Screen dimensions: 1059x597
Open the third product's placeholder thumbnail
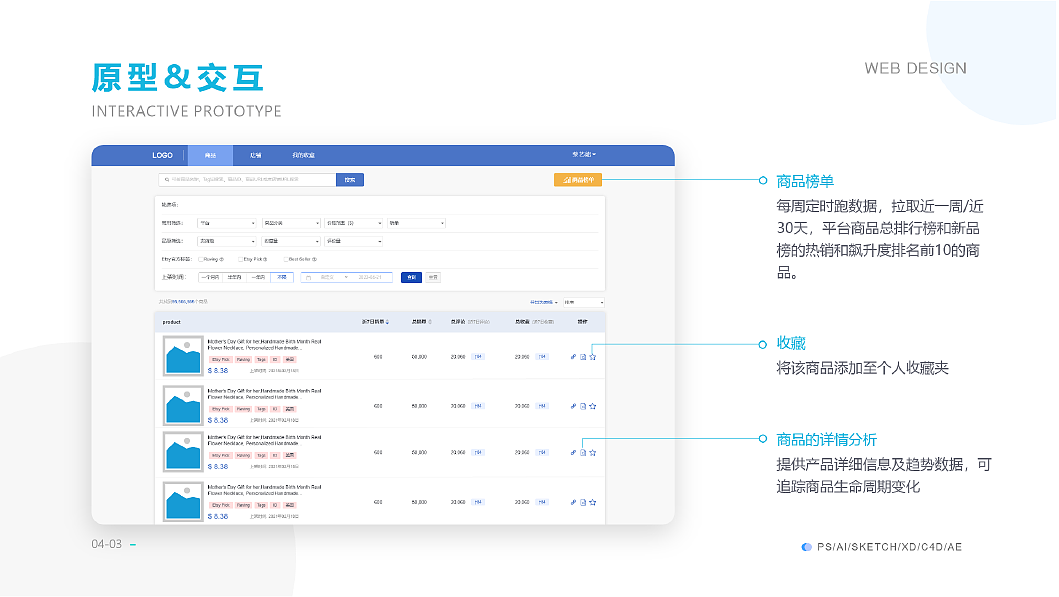pyautogui.click(x=183, y=452)
